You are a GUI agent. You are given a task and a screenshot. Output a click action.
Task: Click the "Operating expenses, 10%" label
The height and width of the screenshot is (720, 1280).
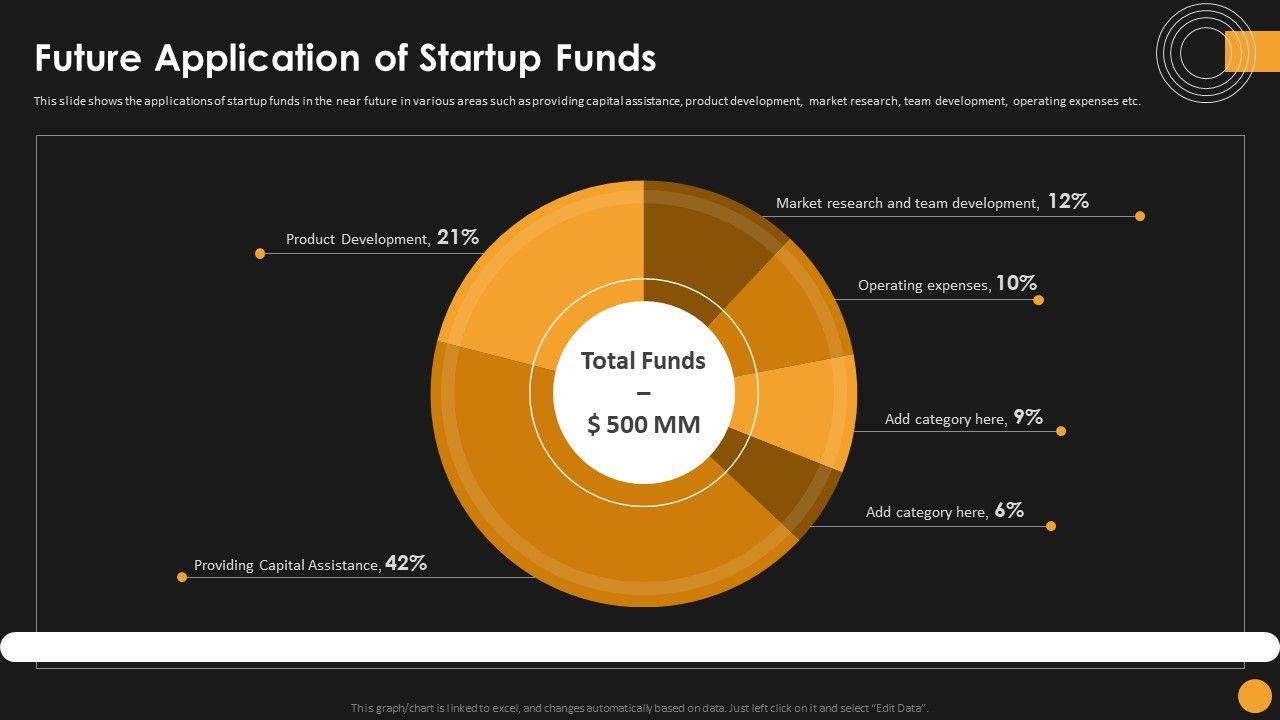pyautogui.click(x=947, y=284)
